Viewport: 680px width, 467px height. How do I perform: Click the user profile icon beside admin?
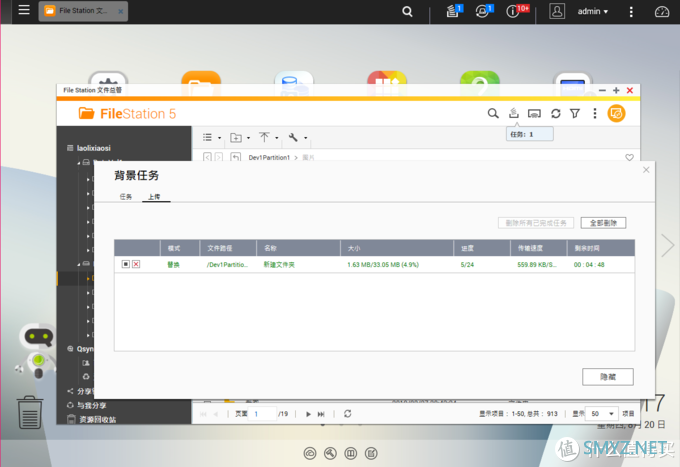click(557, 11)
